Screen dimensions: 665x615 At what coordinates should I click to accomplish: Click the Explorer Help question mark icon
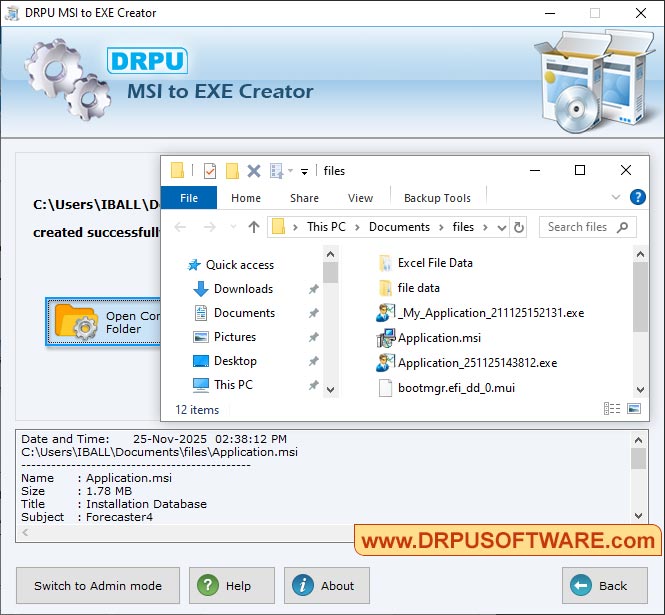click(637, 198)
